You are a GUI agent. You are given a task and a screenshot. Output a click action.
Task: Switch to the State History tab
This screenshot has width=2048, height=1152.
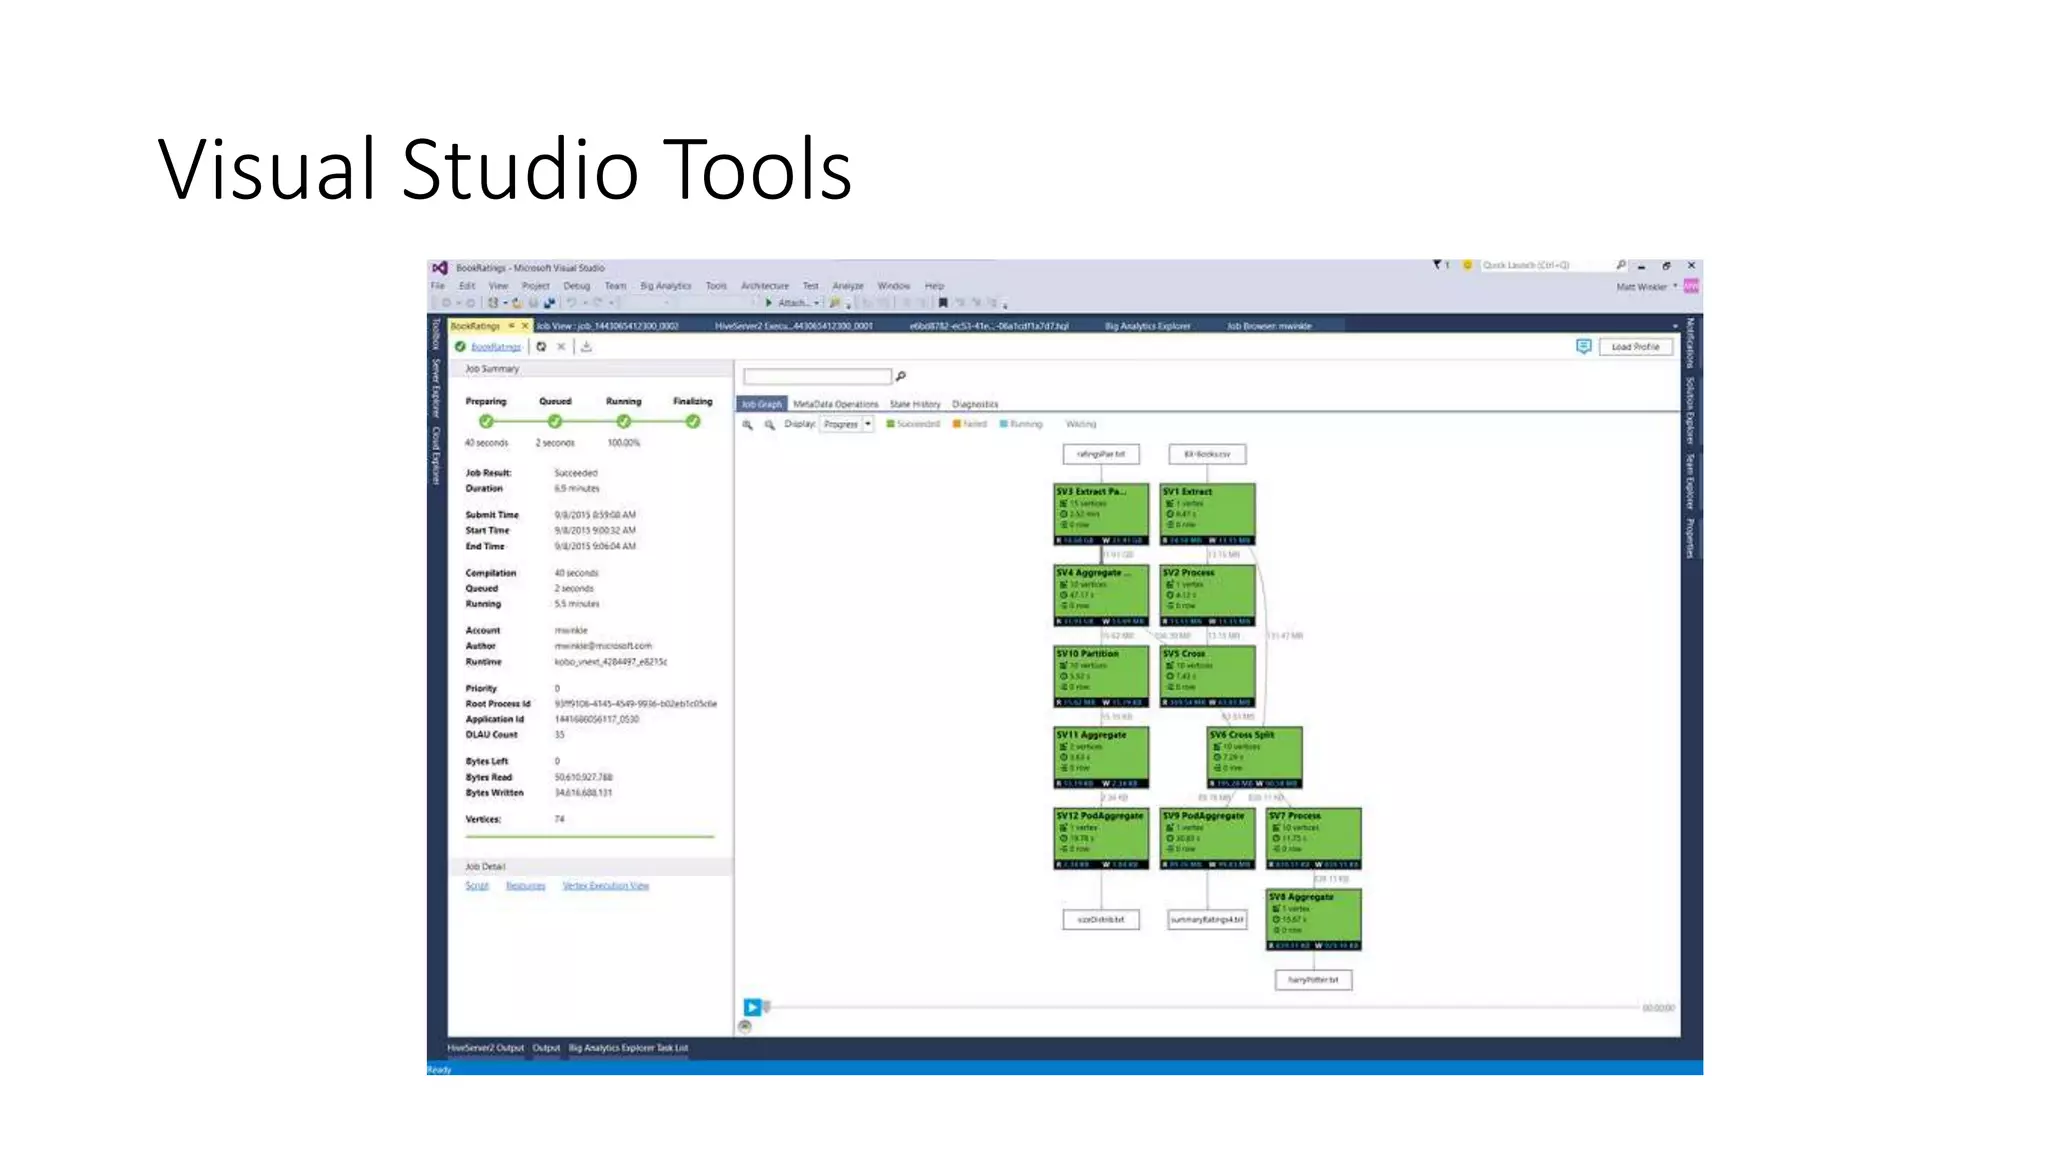point(915,404)
